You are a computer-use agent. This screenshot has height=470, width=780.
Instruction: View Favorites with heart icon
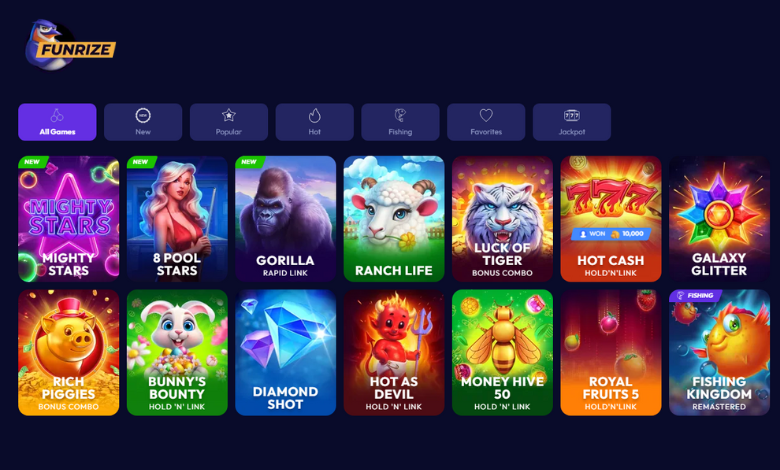(486, 122)
